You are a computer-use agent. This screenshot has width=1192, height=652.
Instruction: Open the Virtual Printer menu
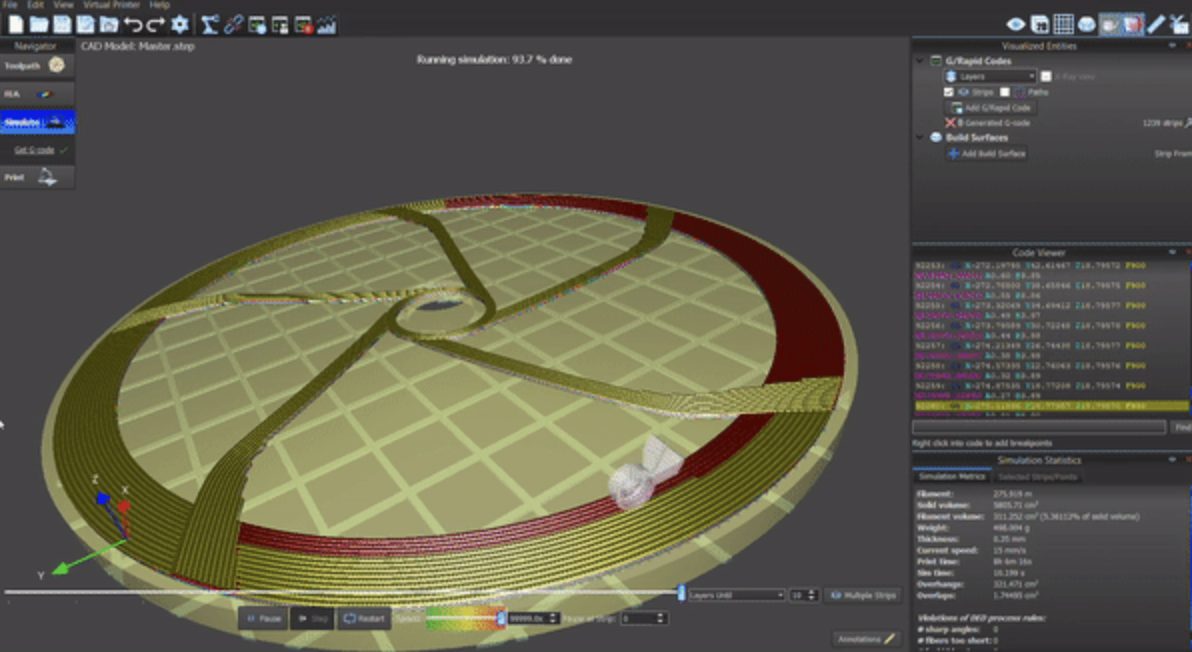coord(112,5)
